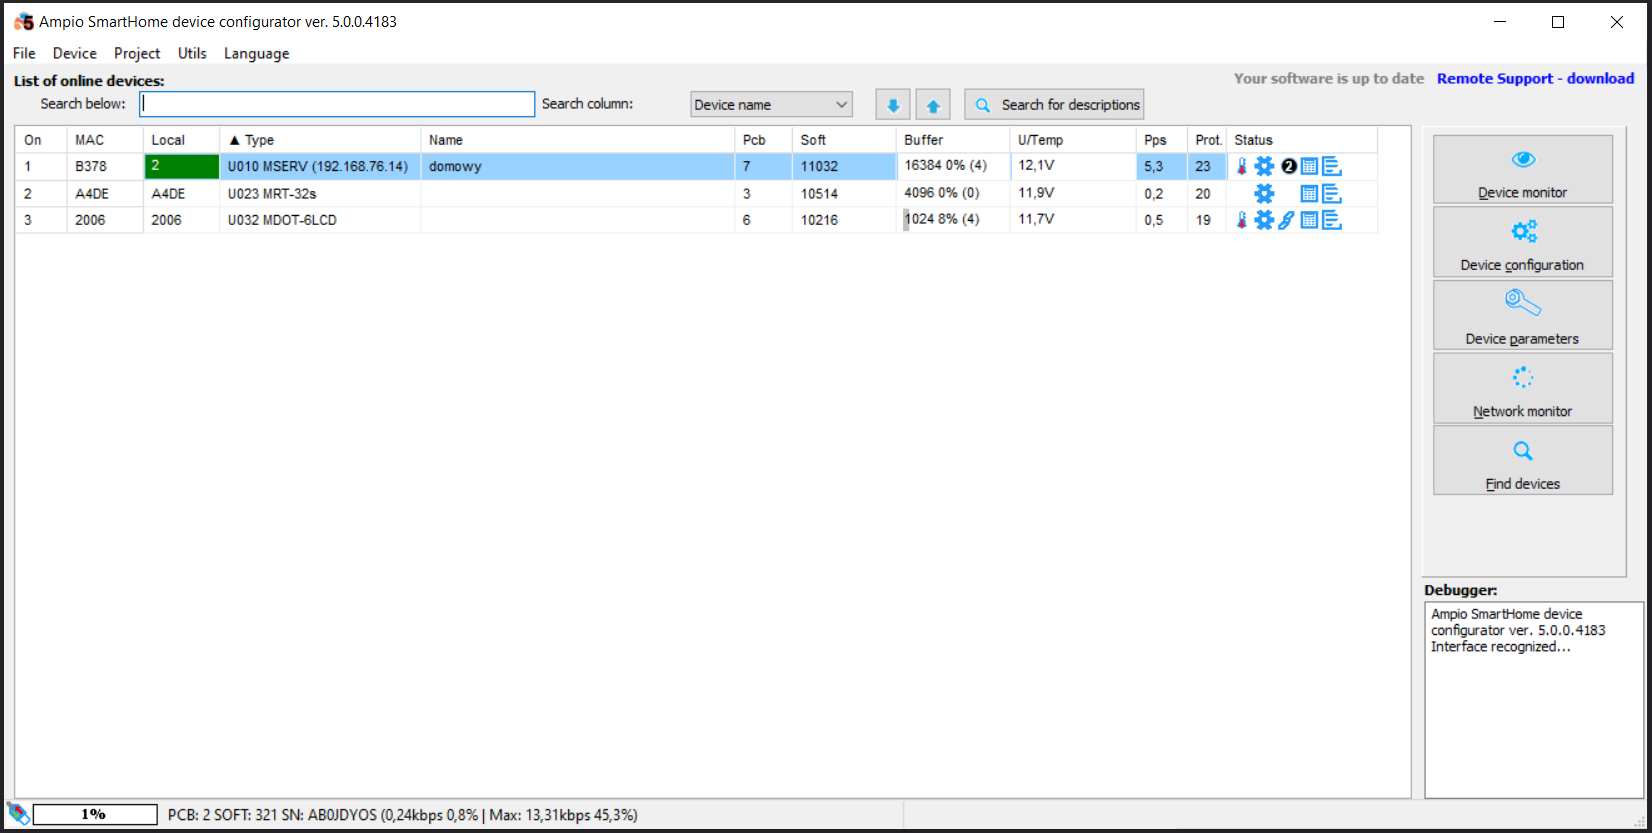Expand the Search column Device name dropdown
The image size is (1652, 833).
[771, 105]
